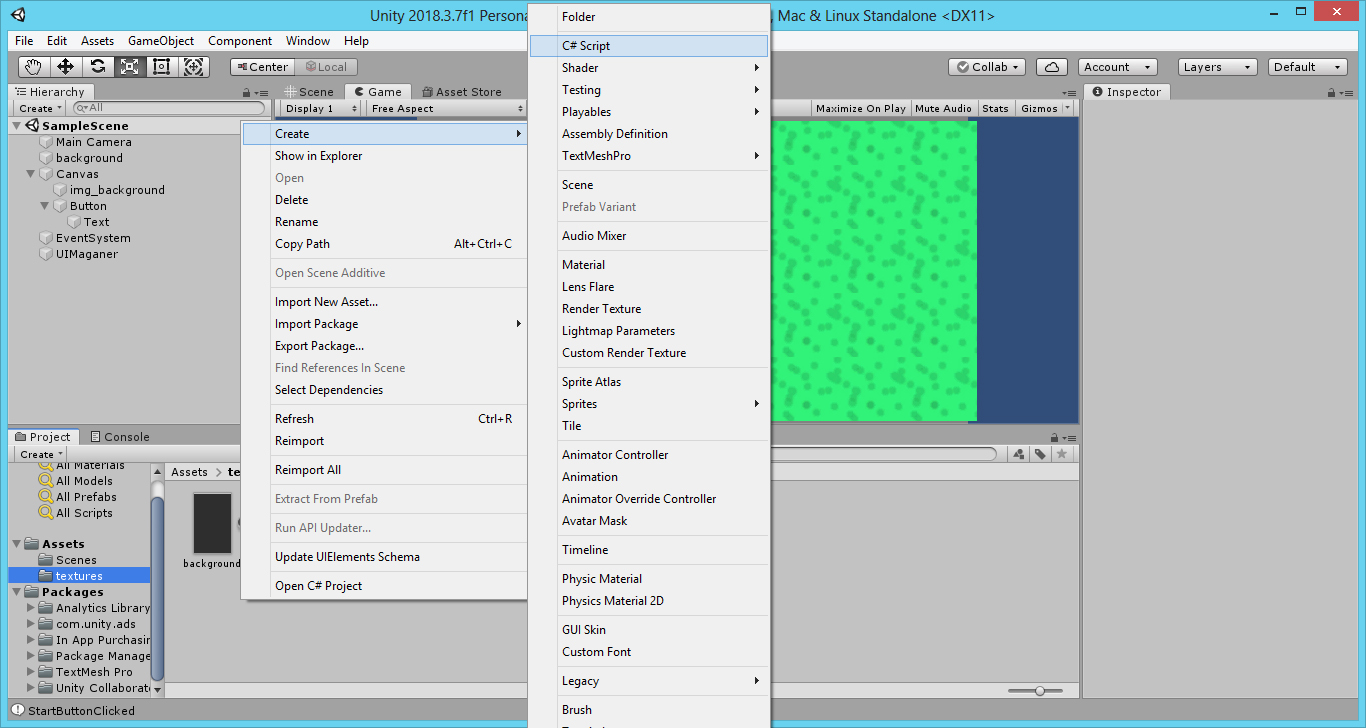This screenshot has width=1366, height=728.
Task: Open the Account dropdown
Action: click(x=1117, y=67)
